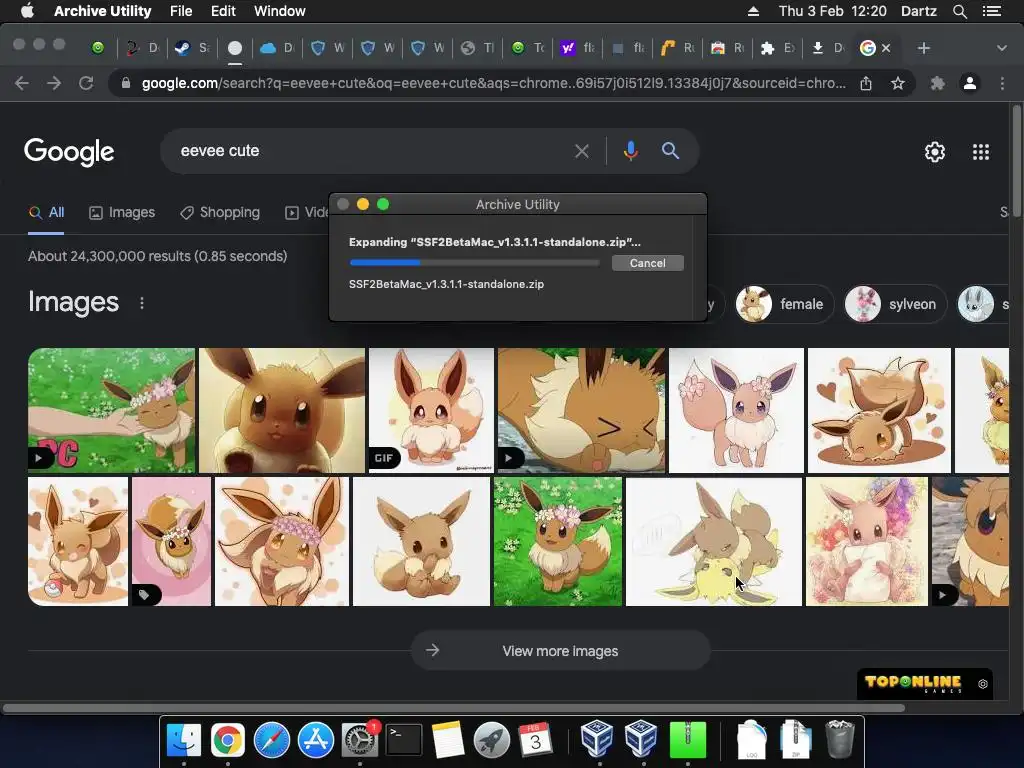Screen dimensions: 1024x768
Task: Start voice search with microphone icon
Action: 630,151
